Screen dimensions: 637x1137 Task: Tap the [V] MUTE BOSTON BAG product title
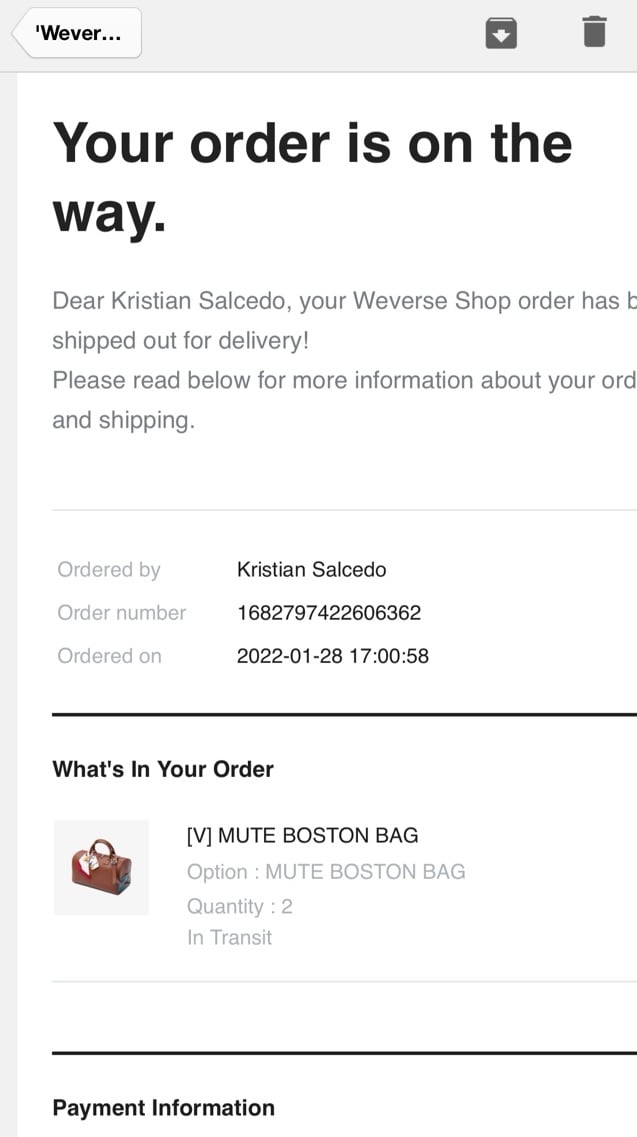coord(303,835)
